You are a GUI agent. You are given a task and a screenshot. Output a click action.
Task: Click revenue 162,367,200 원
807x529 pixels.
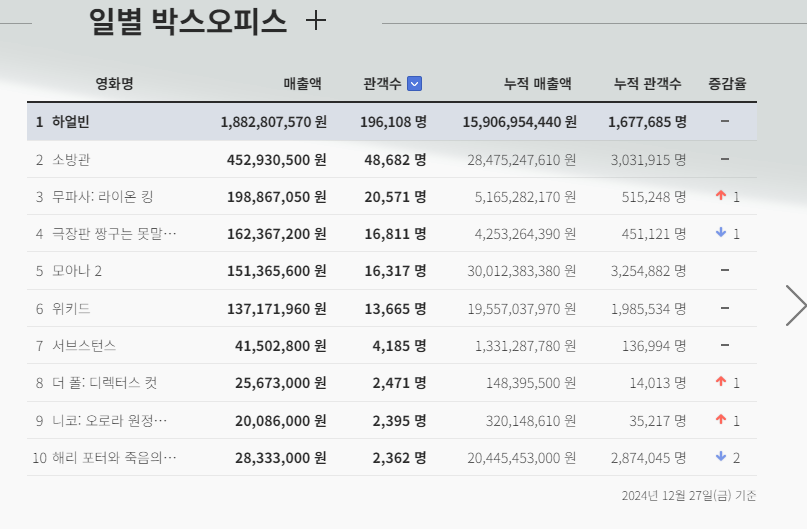(276, 234)
